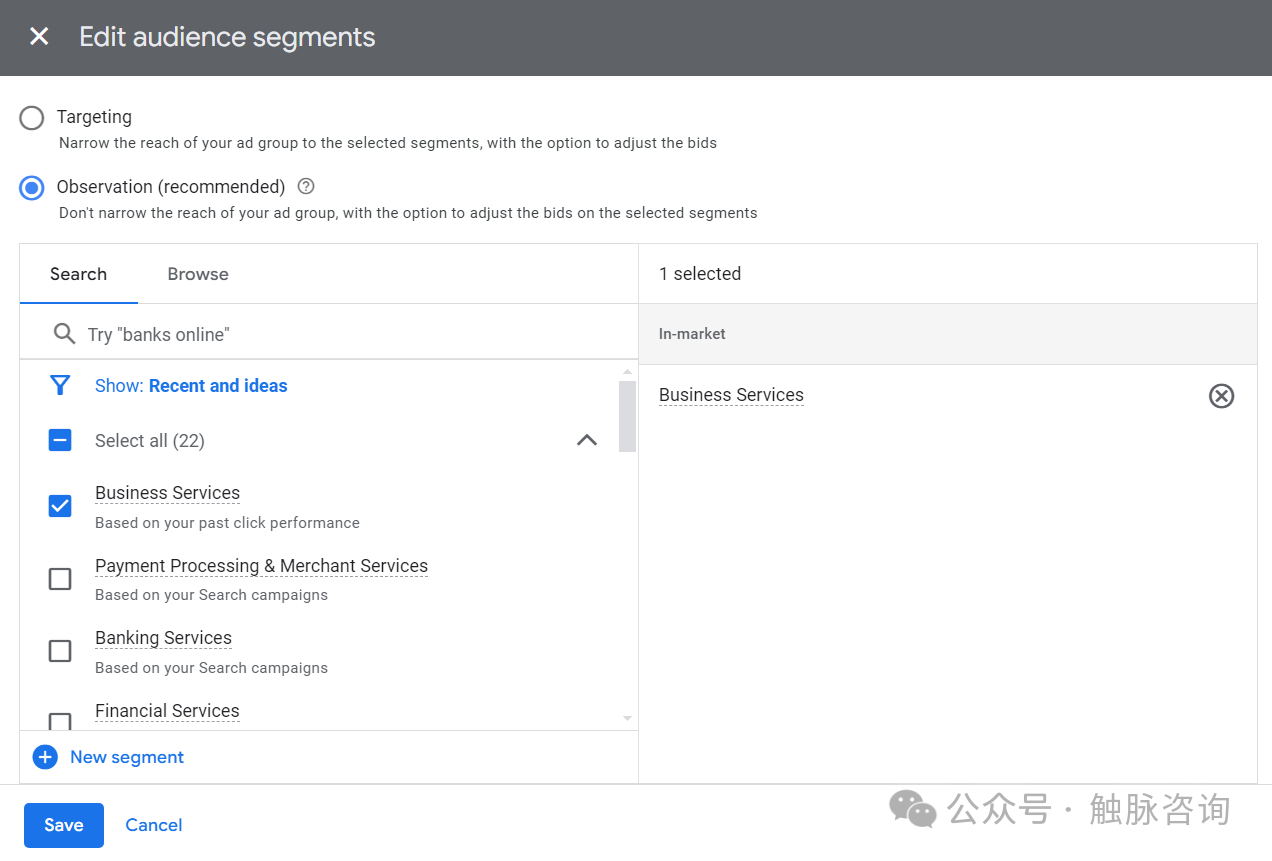The image size is (1272, 861).
Task: Toggle the Select all (22) checkbox
Action: (60, 440)
